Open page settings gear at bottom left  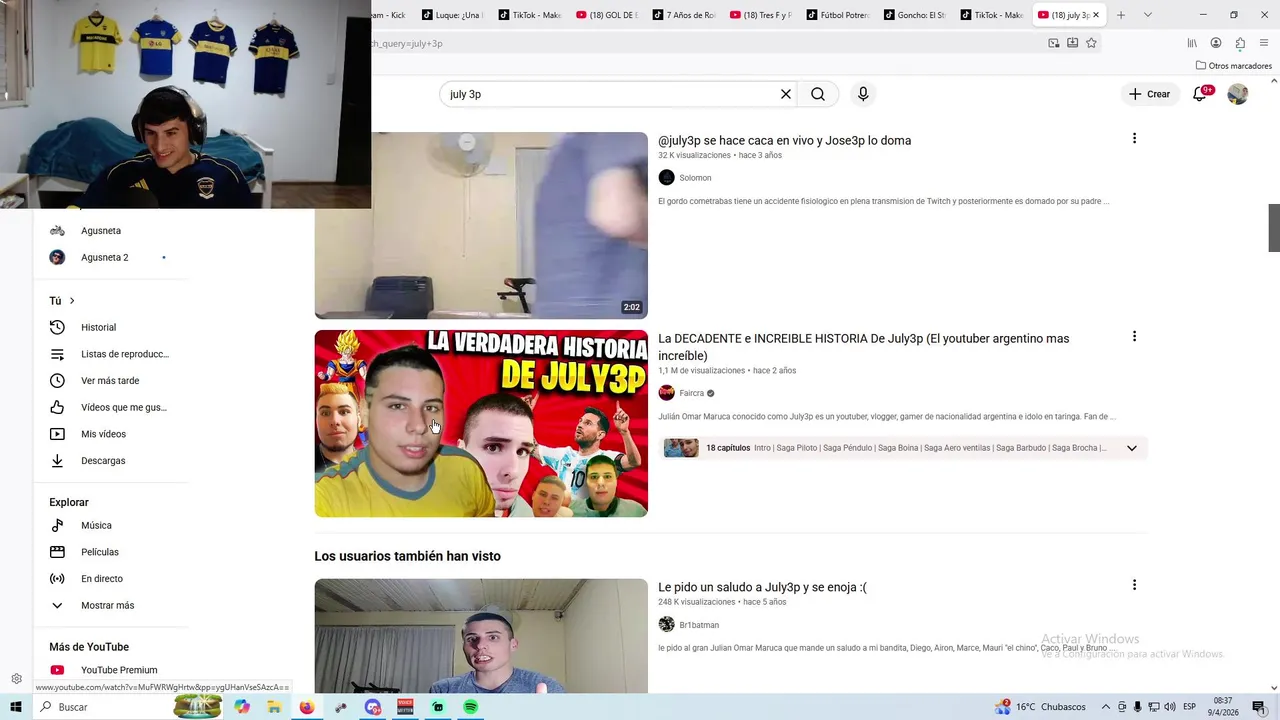click(x=16, y=679)
